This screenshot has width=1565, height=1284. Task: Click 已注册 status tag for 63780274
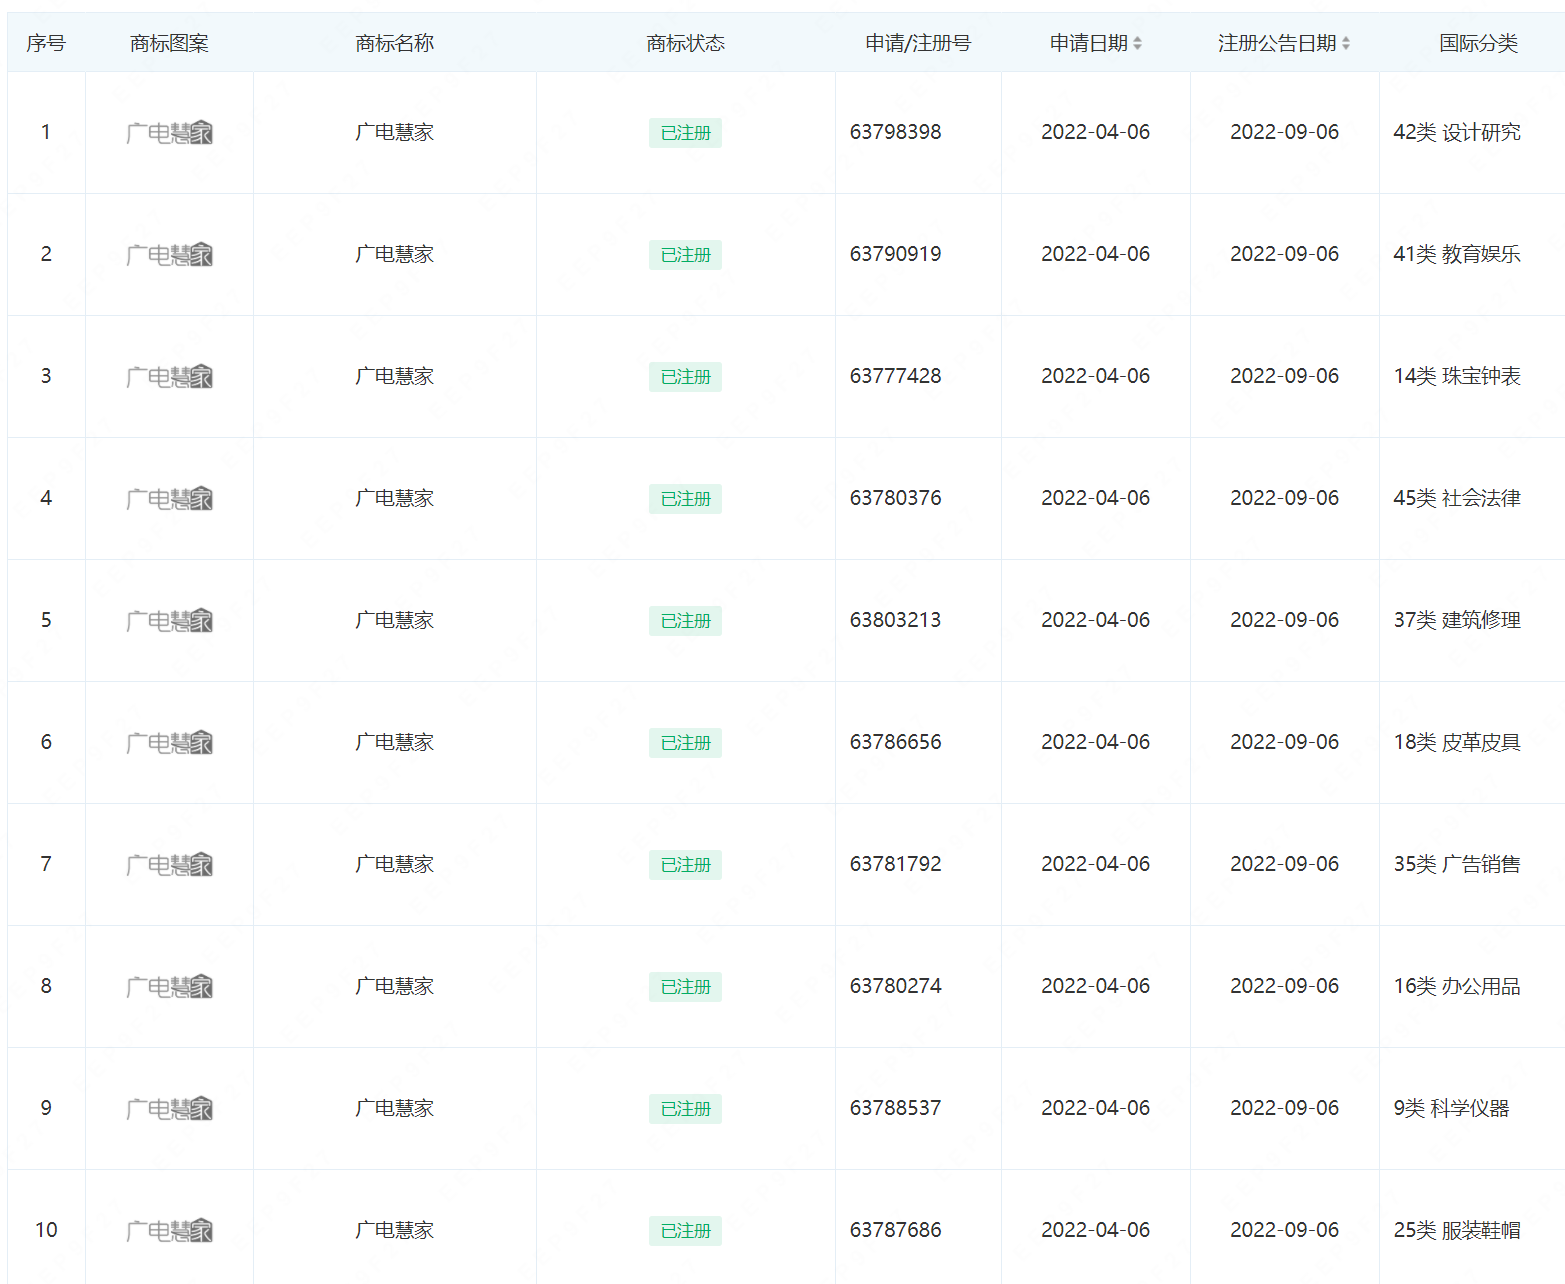click(x=685, y=987)
